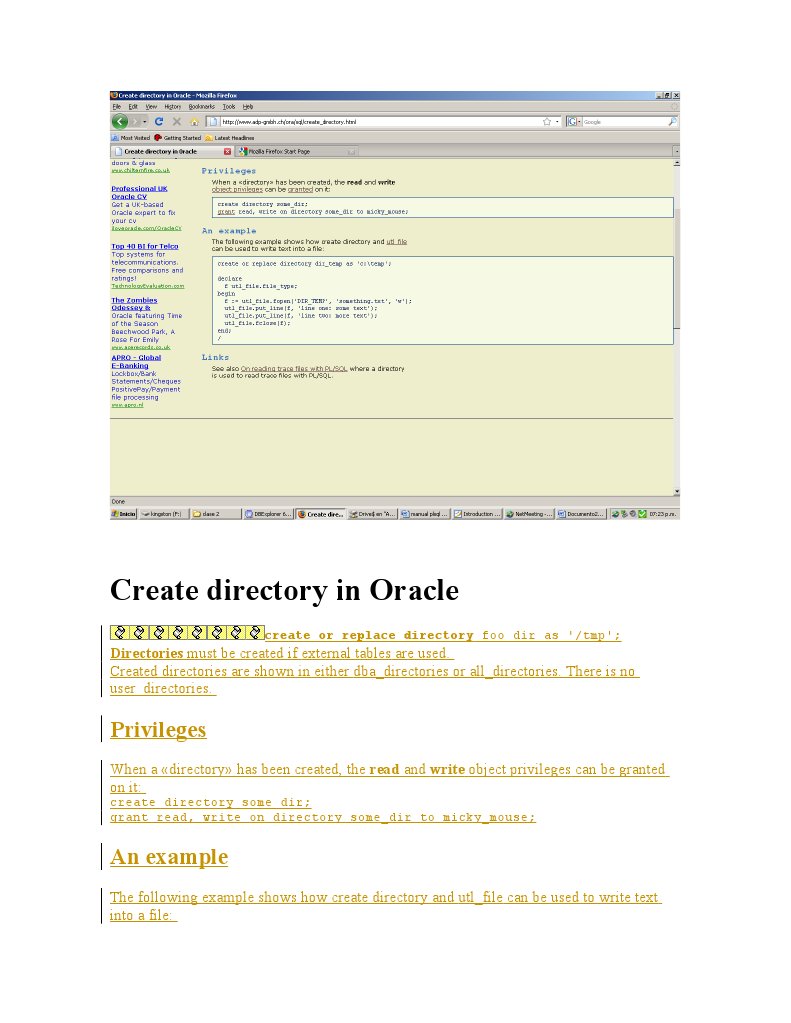Open the Bookmarks menu
791x1023 pixels.
pos(201,106)
